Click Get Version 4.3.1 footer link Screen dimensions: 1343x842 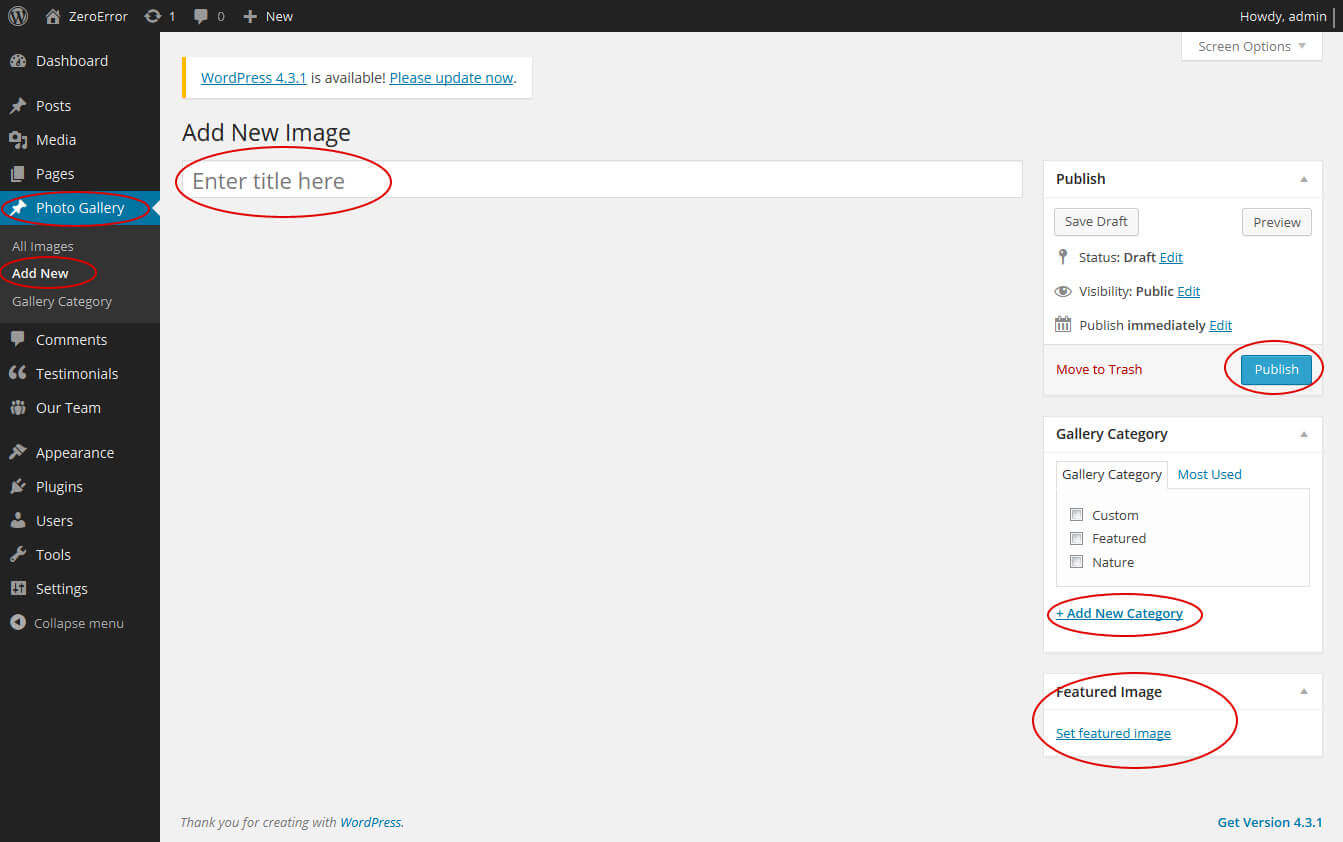[1270, 822]
